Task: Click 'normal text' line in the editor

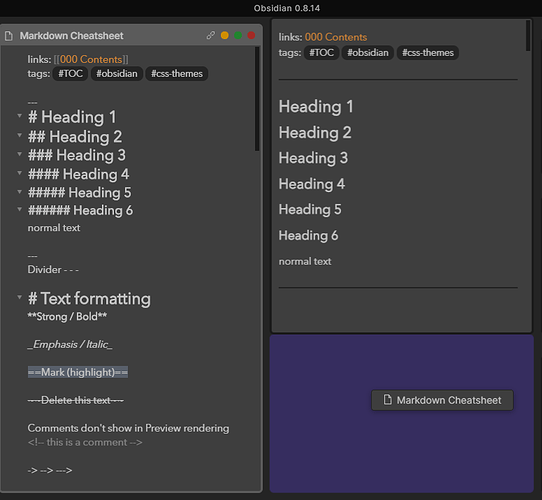Action: pyautogui.click(x=54, y=228)
